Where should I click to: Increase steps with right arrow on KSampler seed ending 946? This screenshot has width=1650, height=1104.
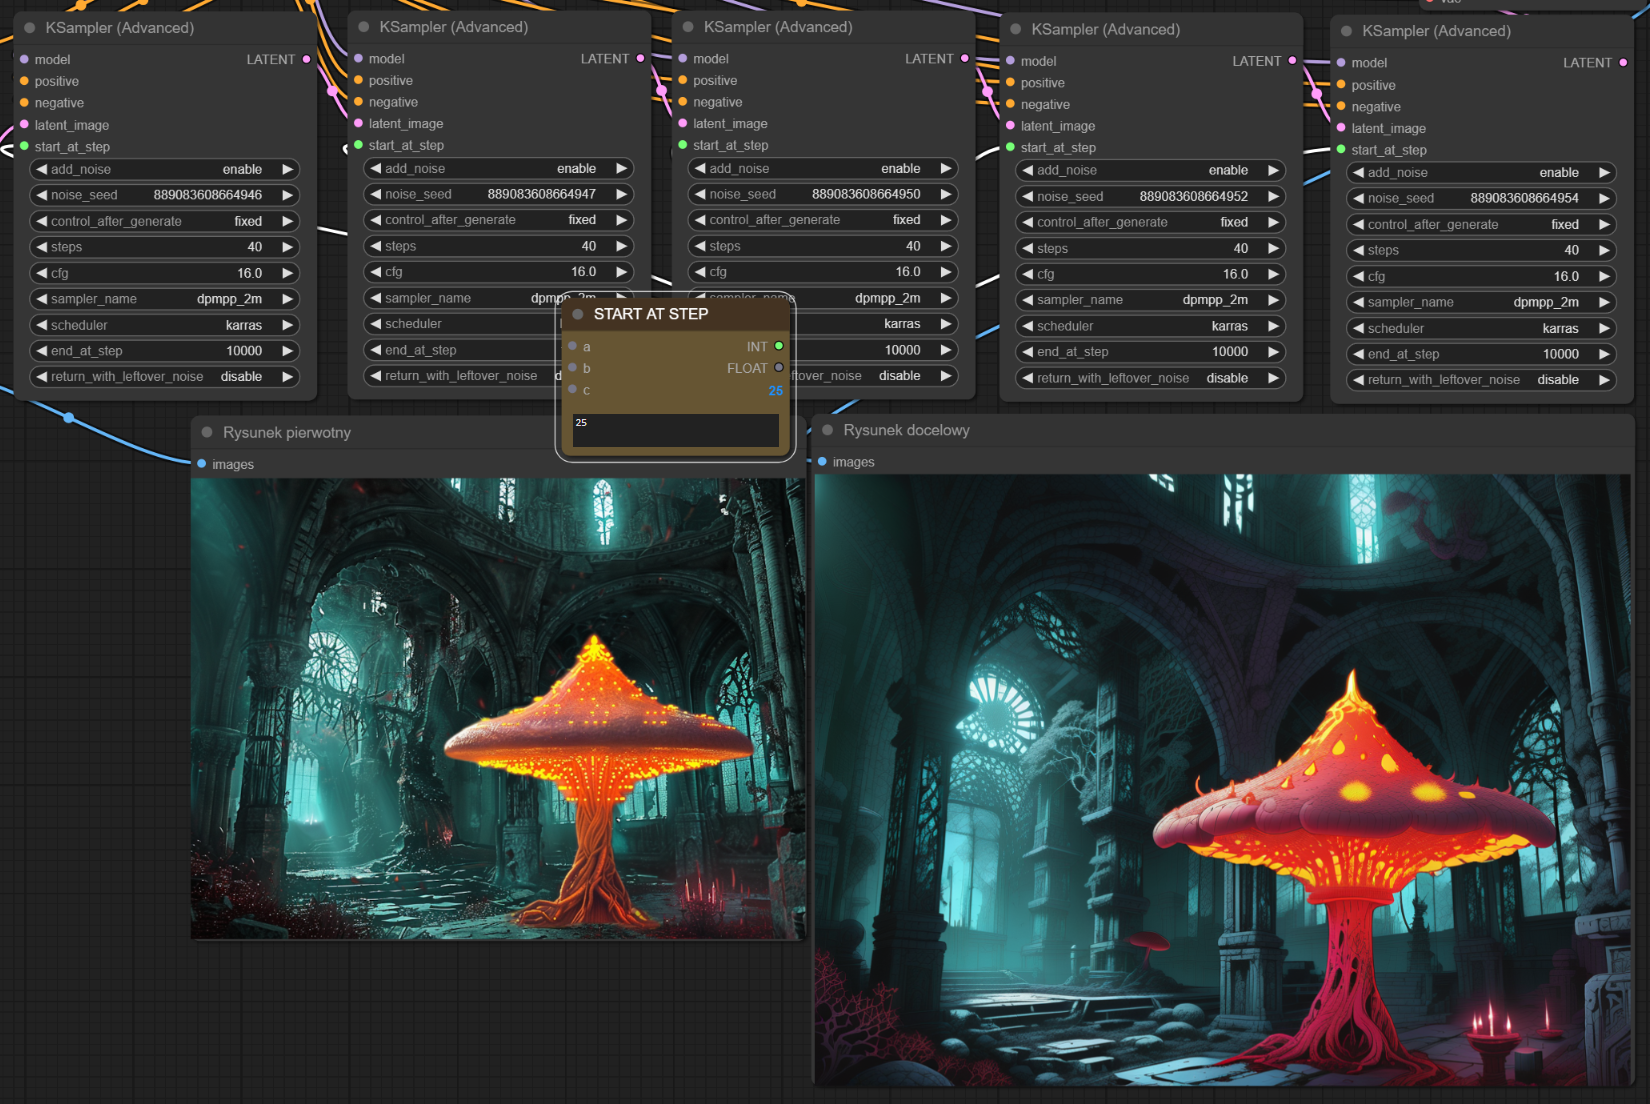click(x=288, y=247)
